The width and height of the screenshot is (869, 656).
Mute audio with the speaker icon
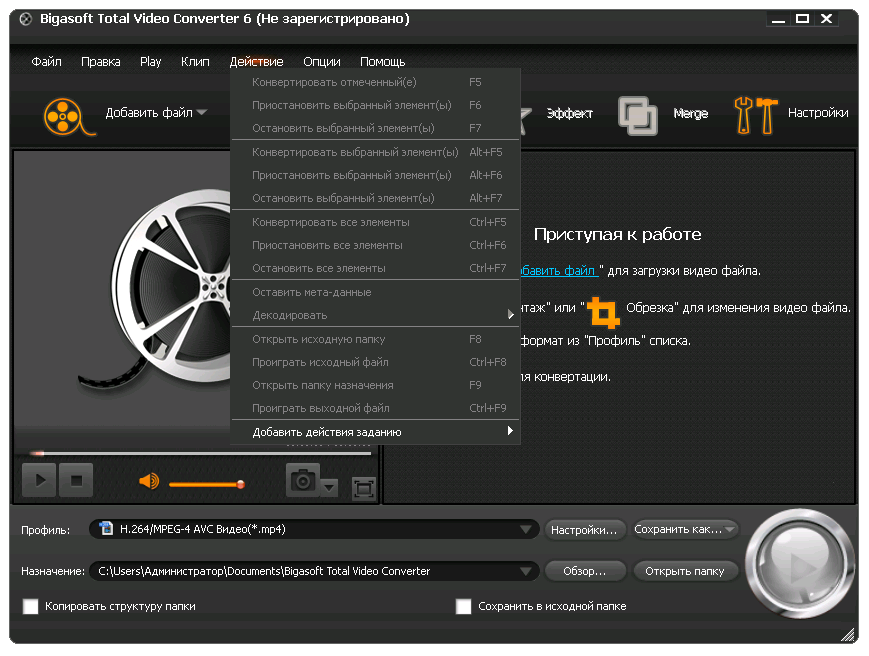[x=149, y=480]
